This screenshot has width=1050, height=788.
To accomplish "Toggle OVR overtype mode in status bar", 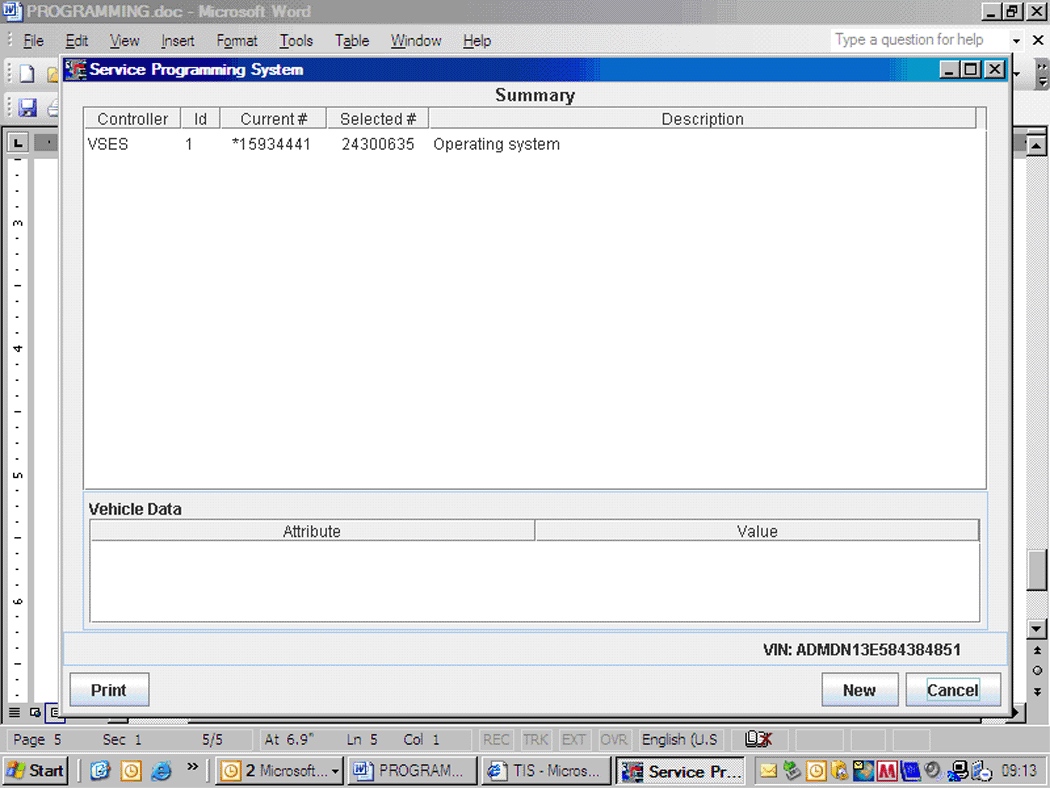I will (x=613, y=740).
